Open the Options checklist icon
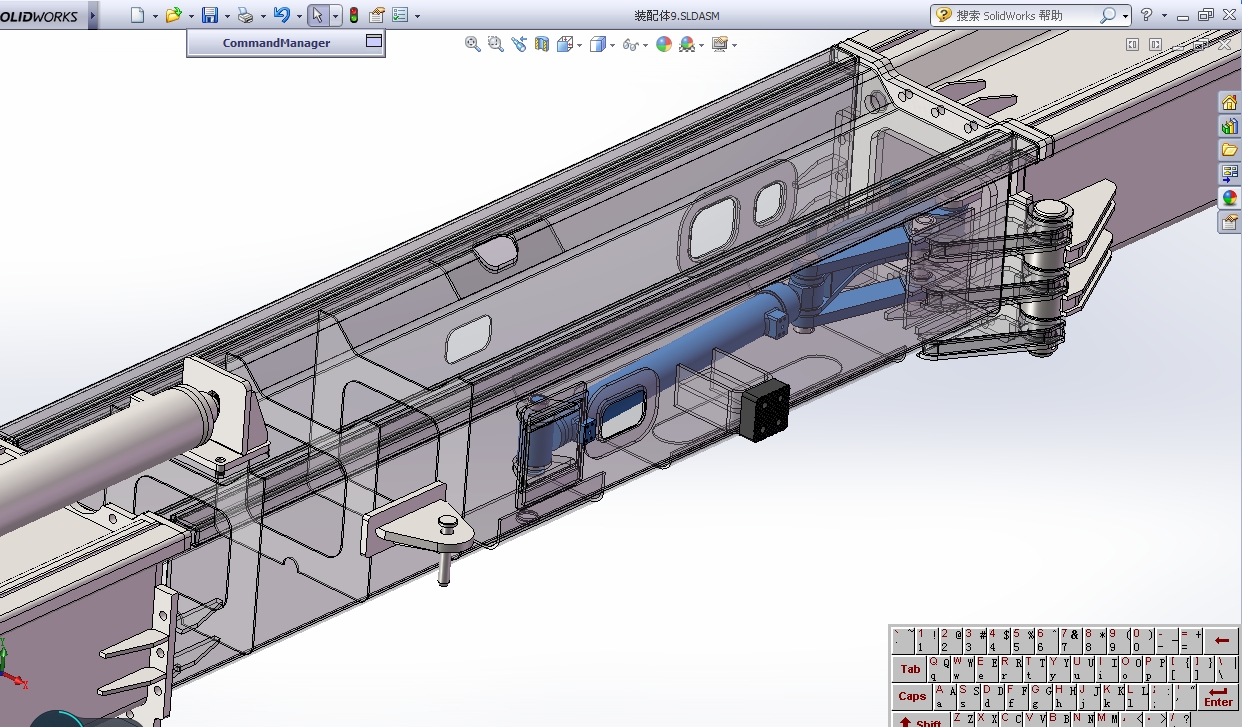Image resolution: width=1242 pixels, height=727 pixels. coord(400,15)
